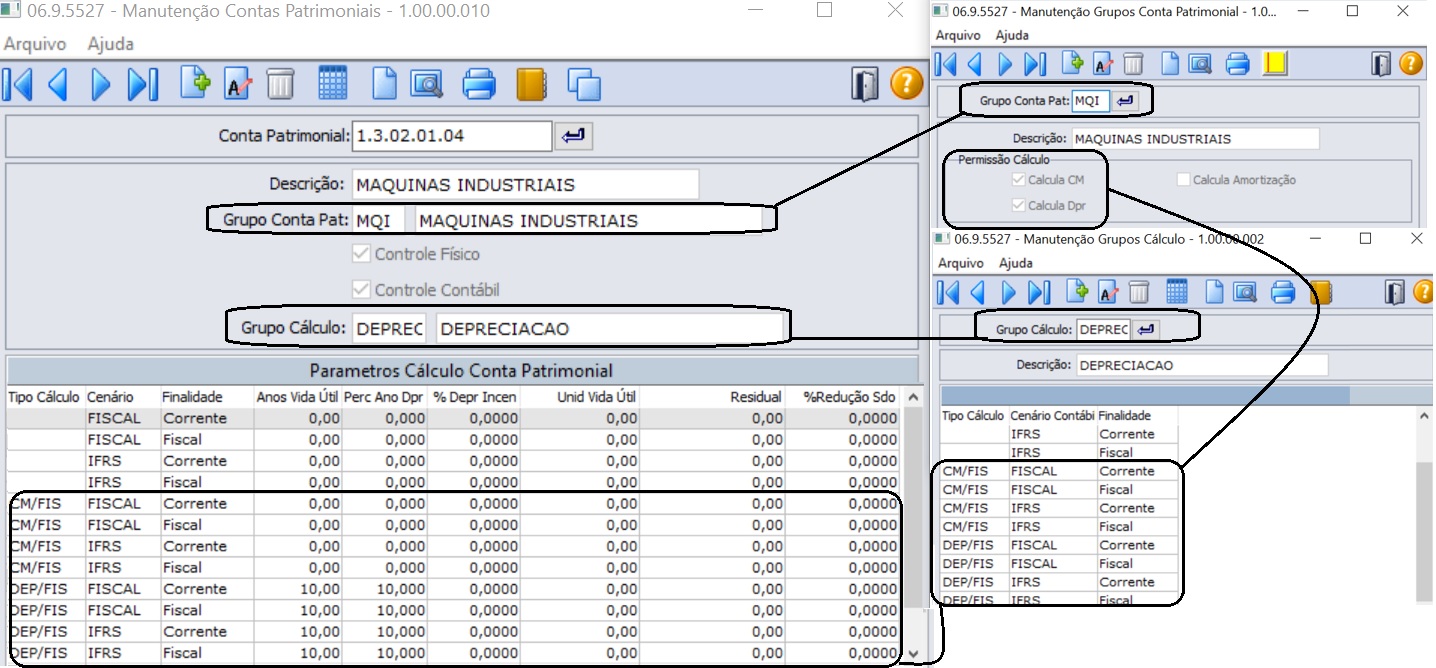Toggle the Controle Físico checkbox
The height and width of the screenshot is (668, 1436).
pyautogui.click(x=359, y=253)
